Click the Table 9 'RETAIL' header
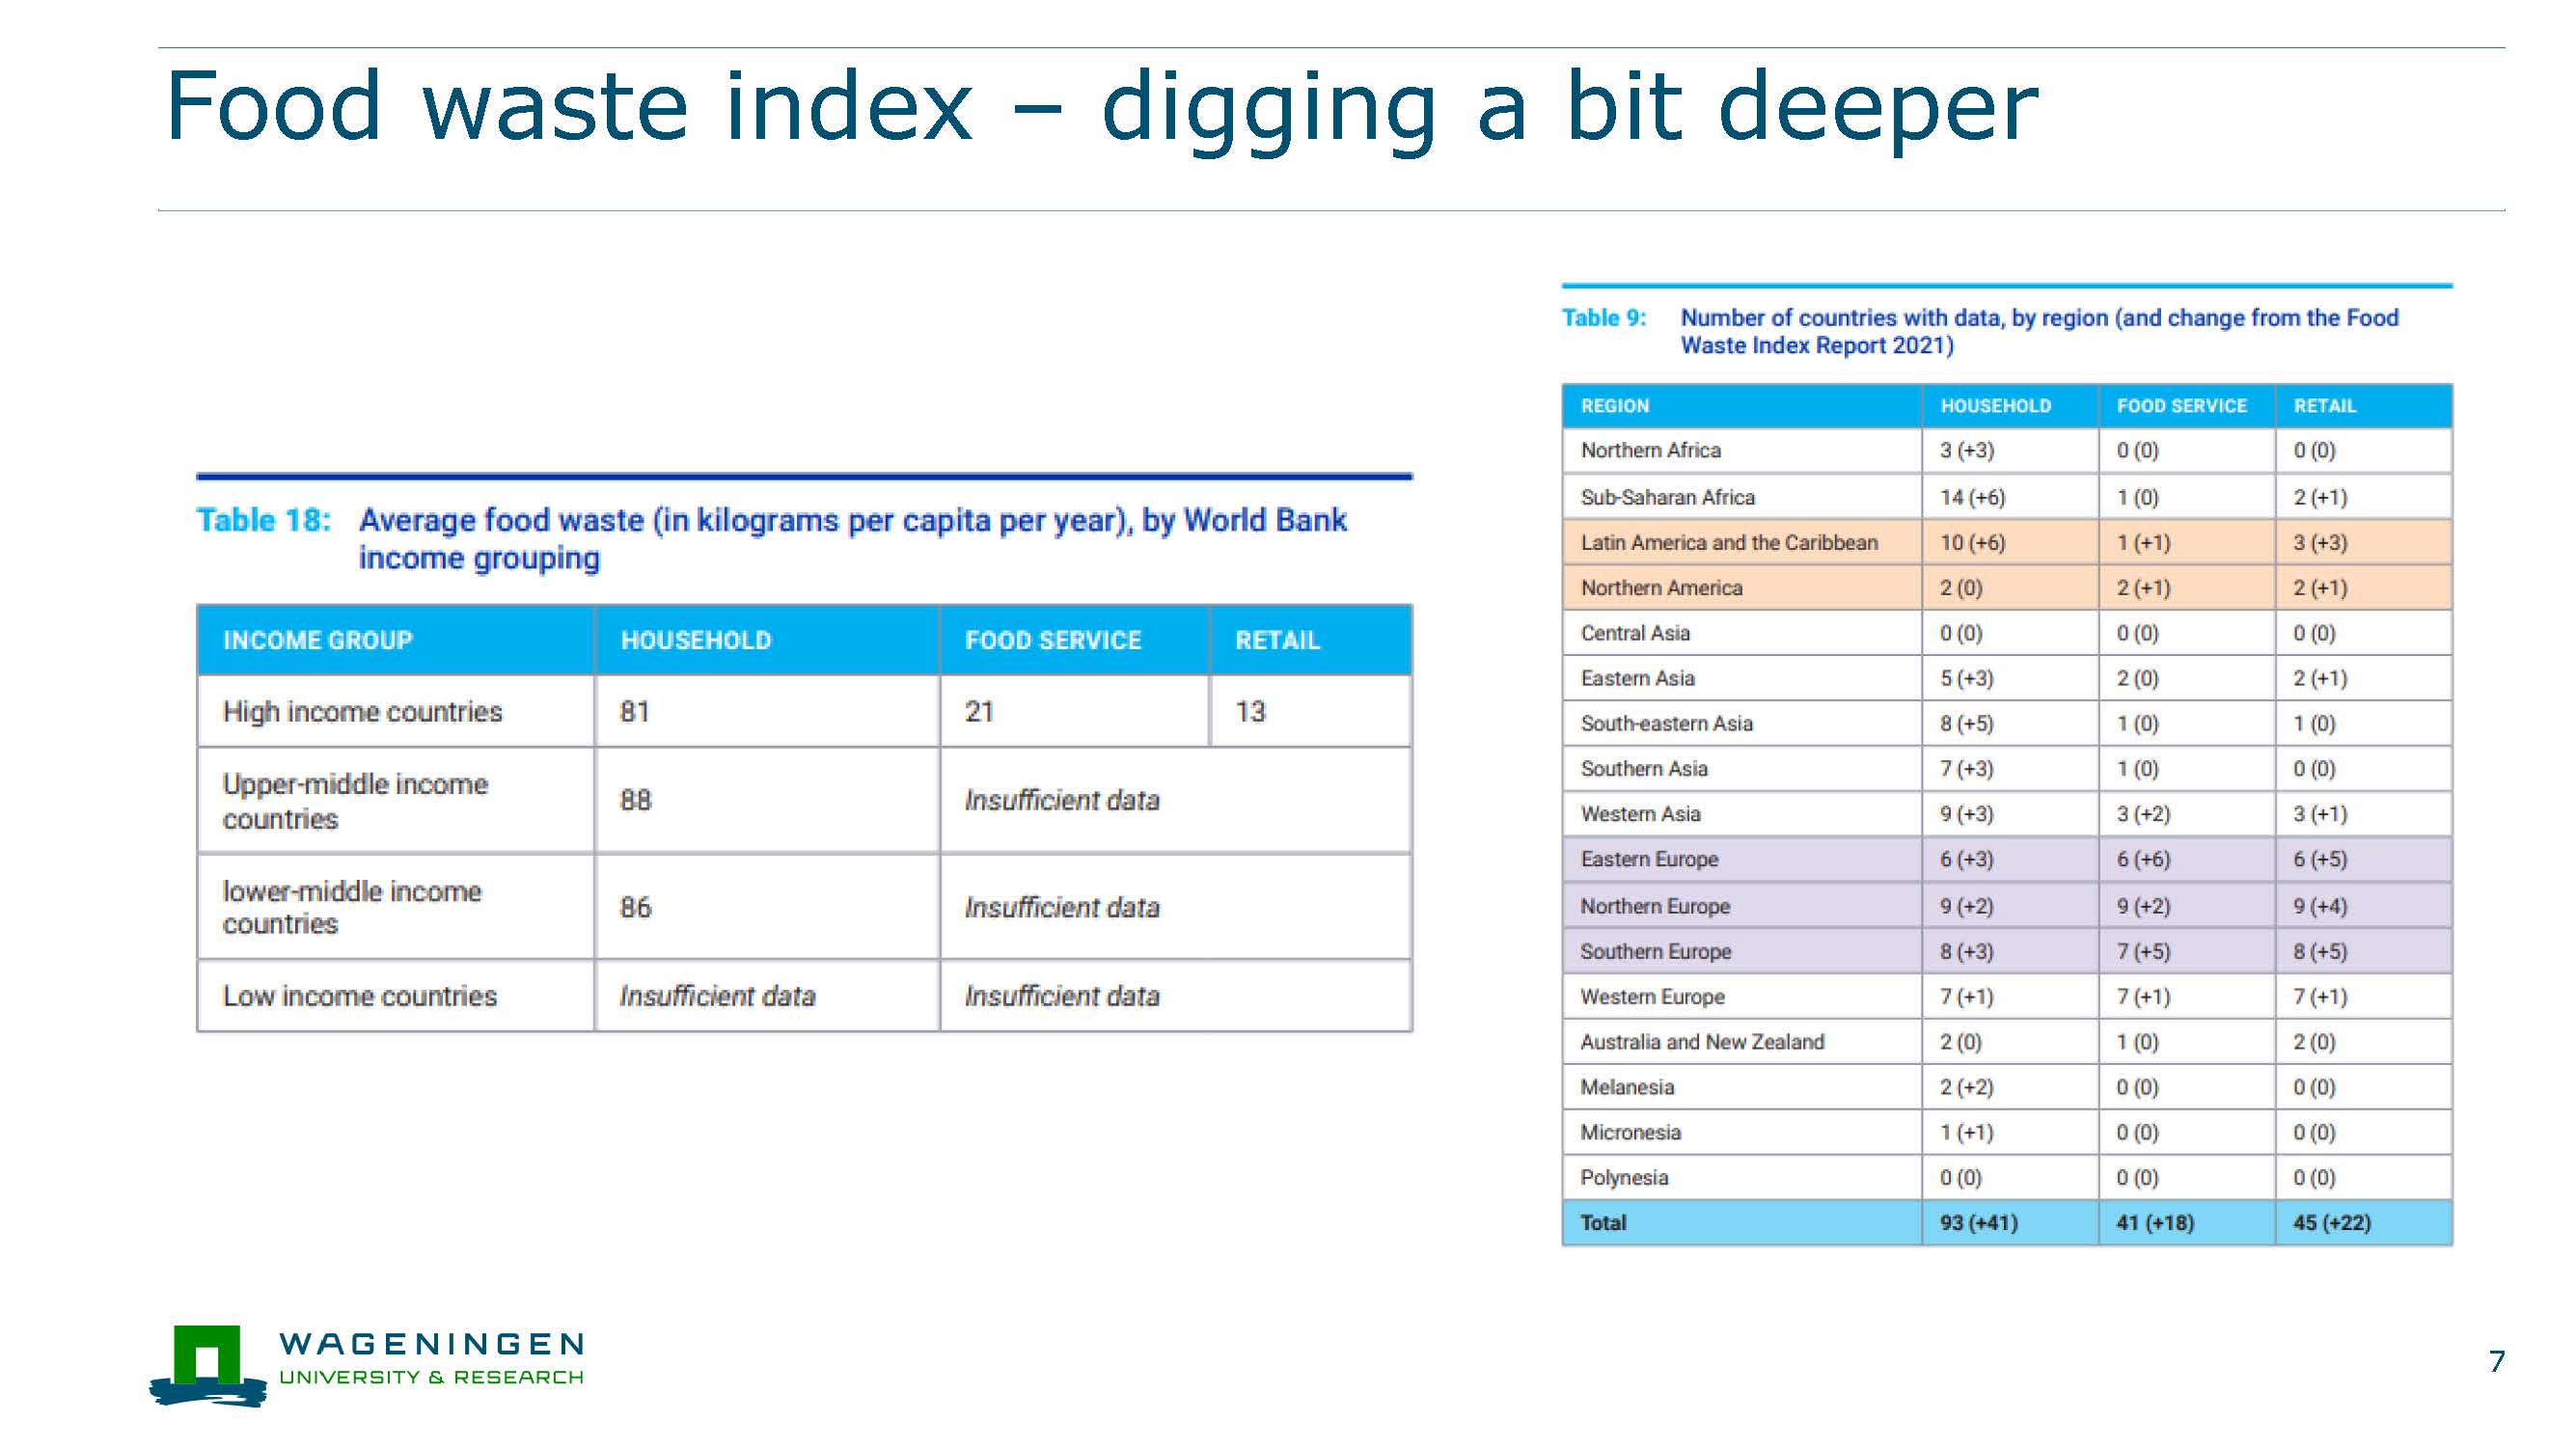Screen dimensions: 2576x1449 [2324, 406]
